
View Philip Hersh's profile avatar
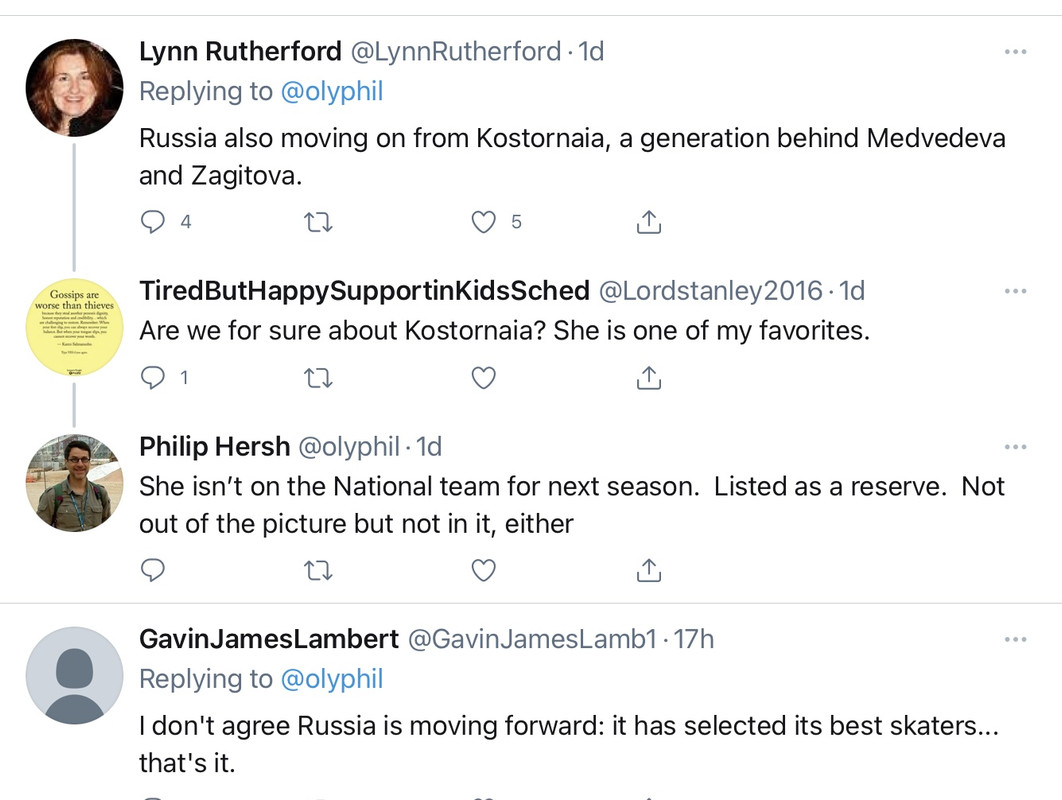coord(75,483)
